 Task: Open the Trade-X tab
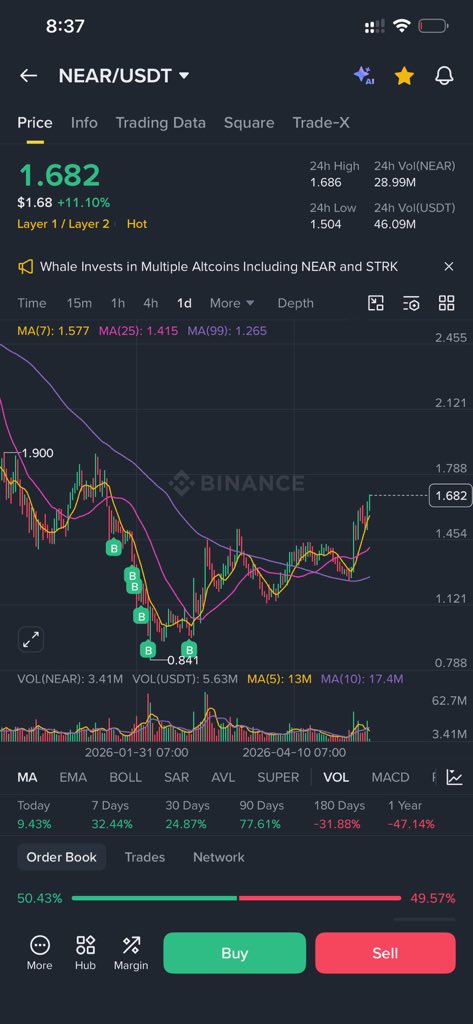click(x=321, y=123)
